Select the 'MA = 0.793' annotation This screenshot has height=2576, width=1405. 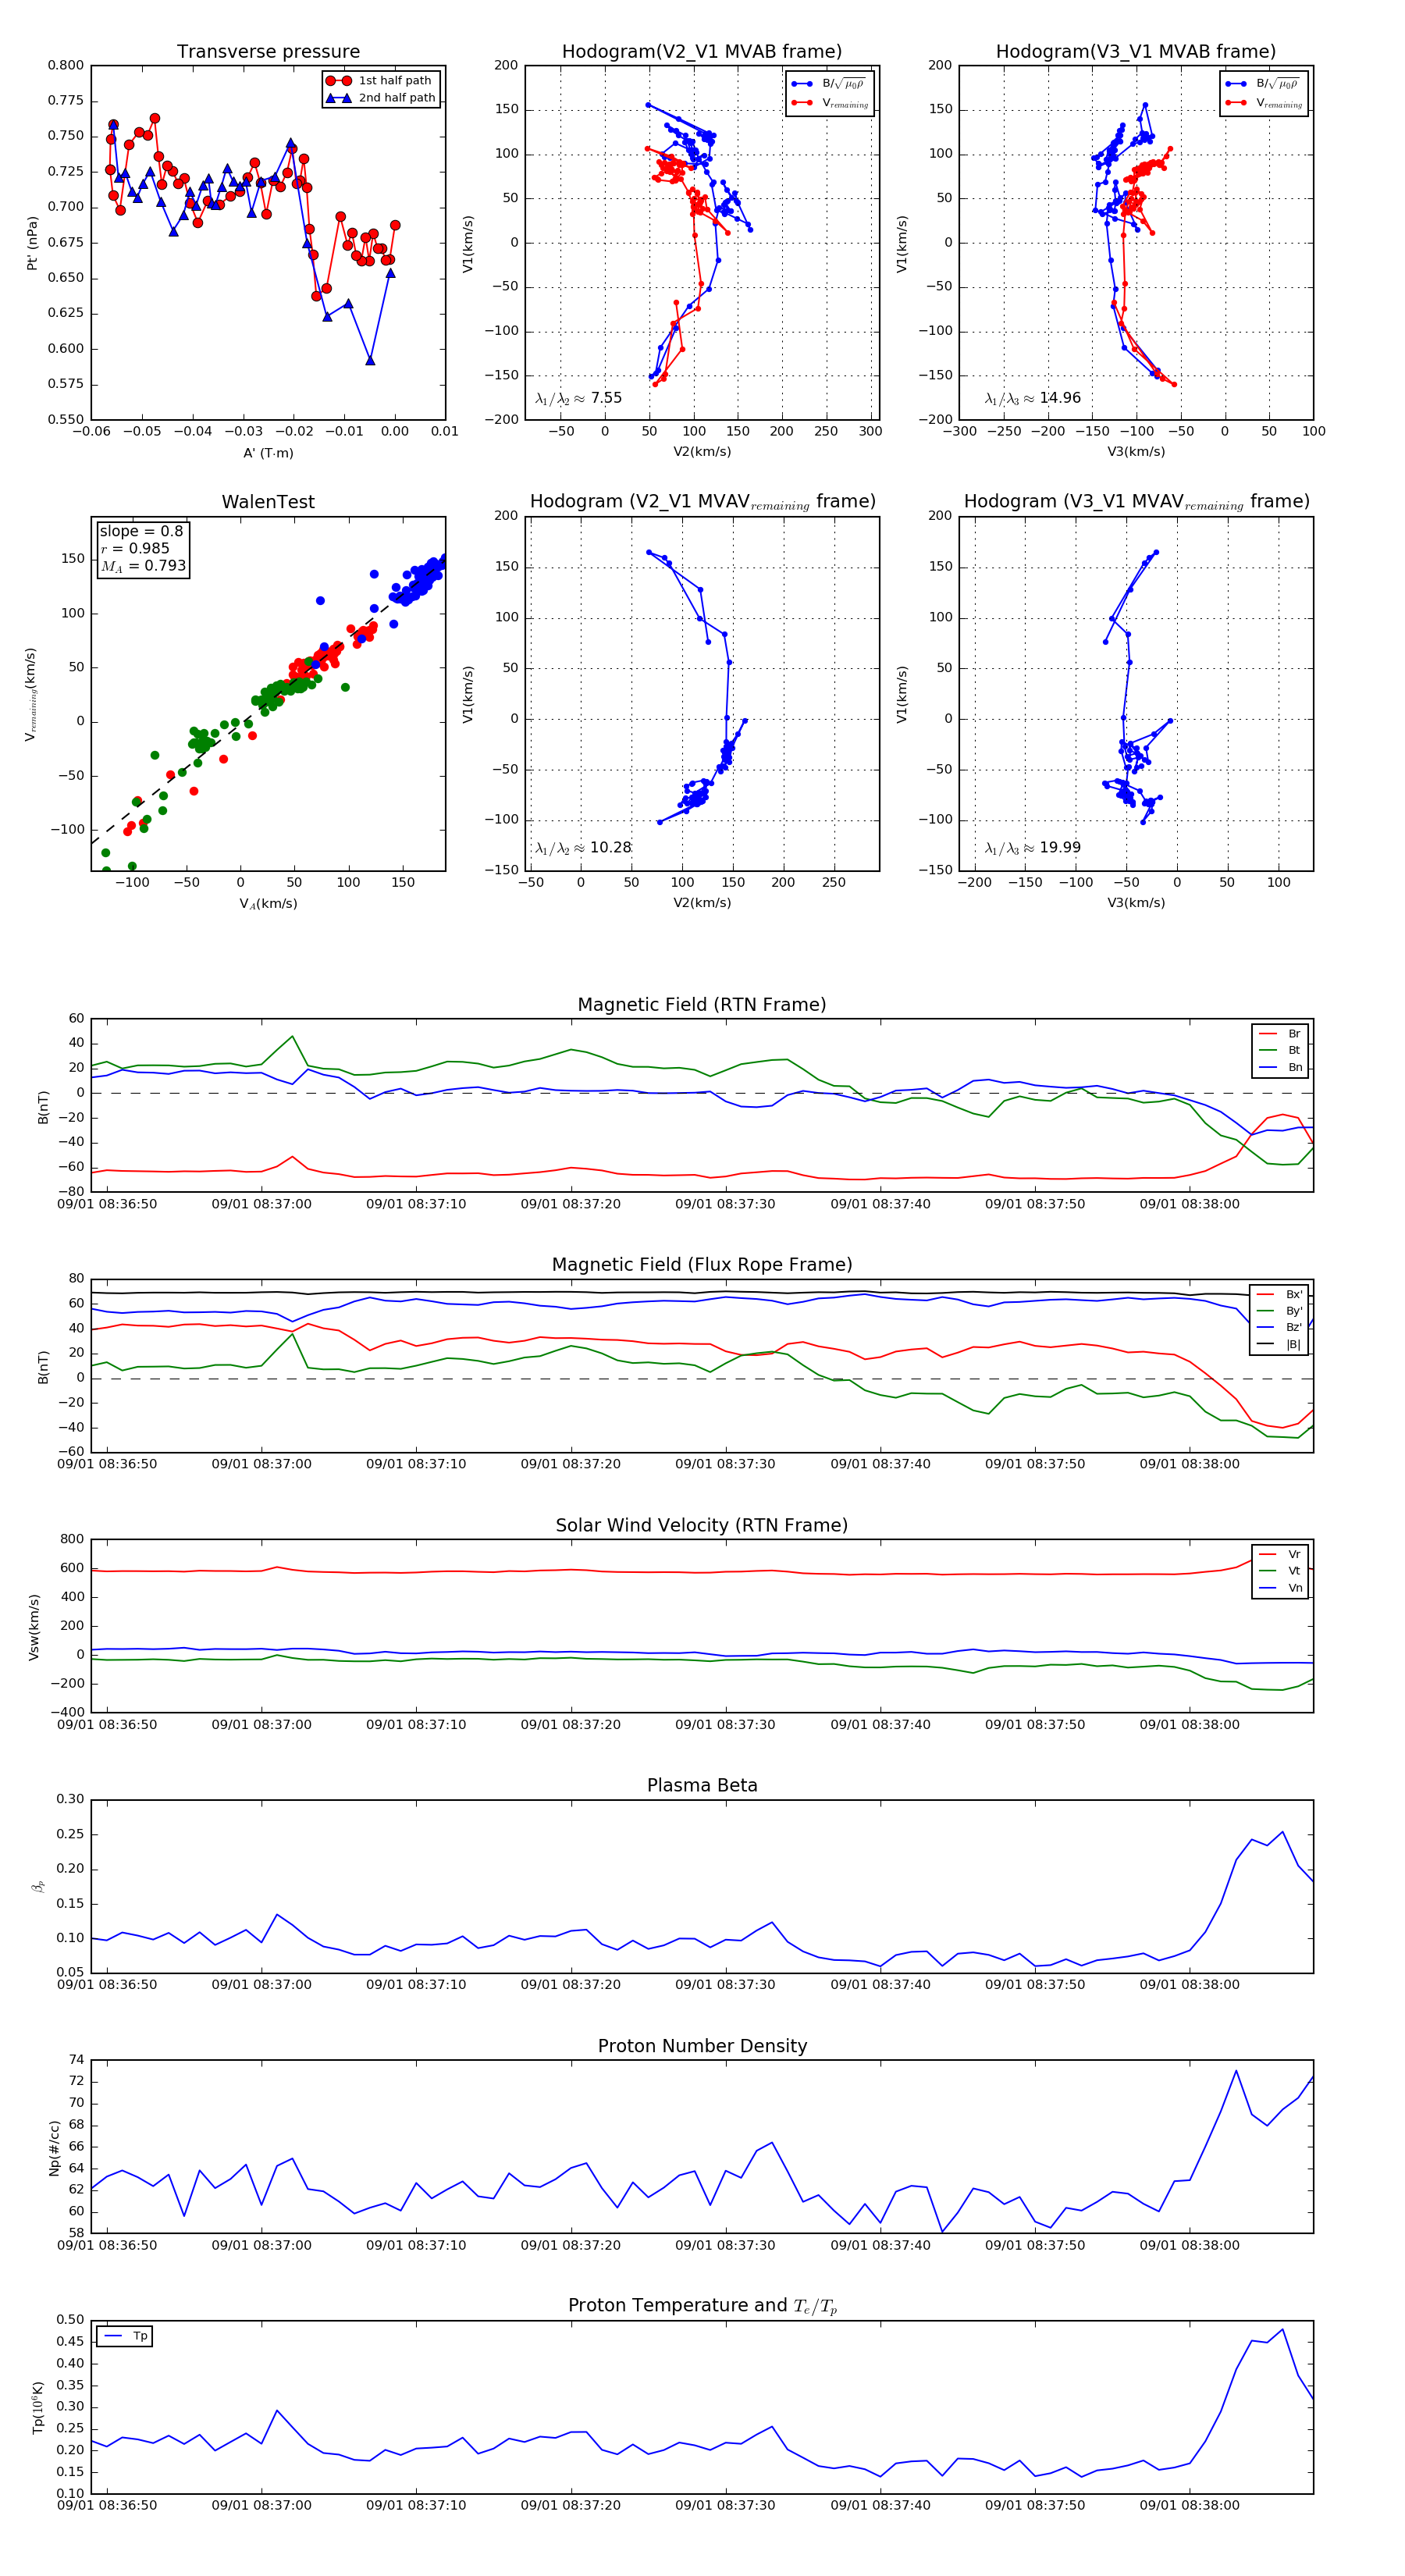[143, 566]
